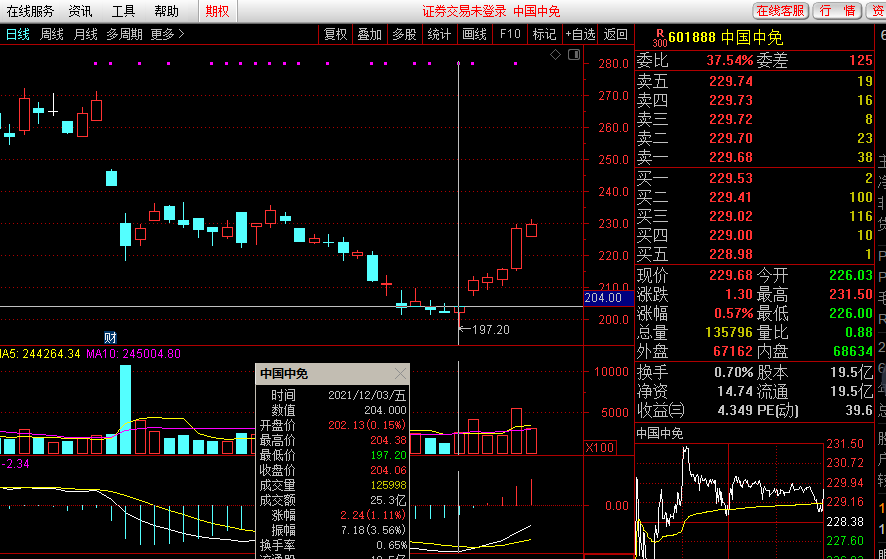Click stock title 601888 中国中免

[x=726, y=37]
